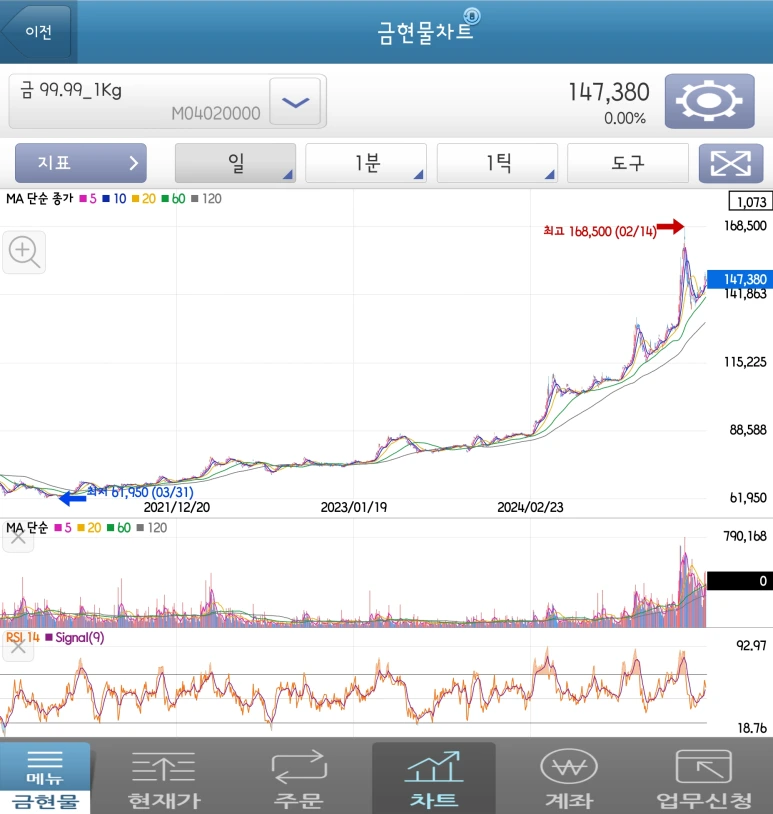Viewport: 773px width, 814px height.
Task: Click the 최저 61,950 (03/31) label
Action: (140, 492)
